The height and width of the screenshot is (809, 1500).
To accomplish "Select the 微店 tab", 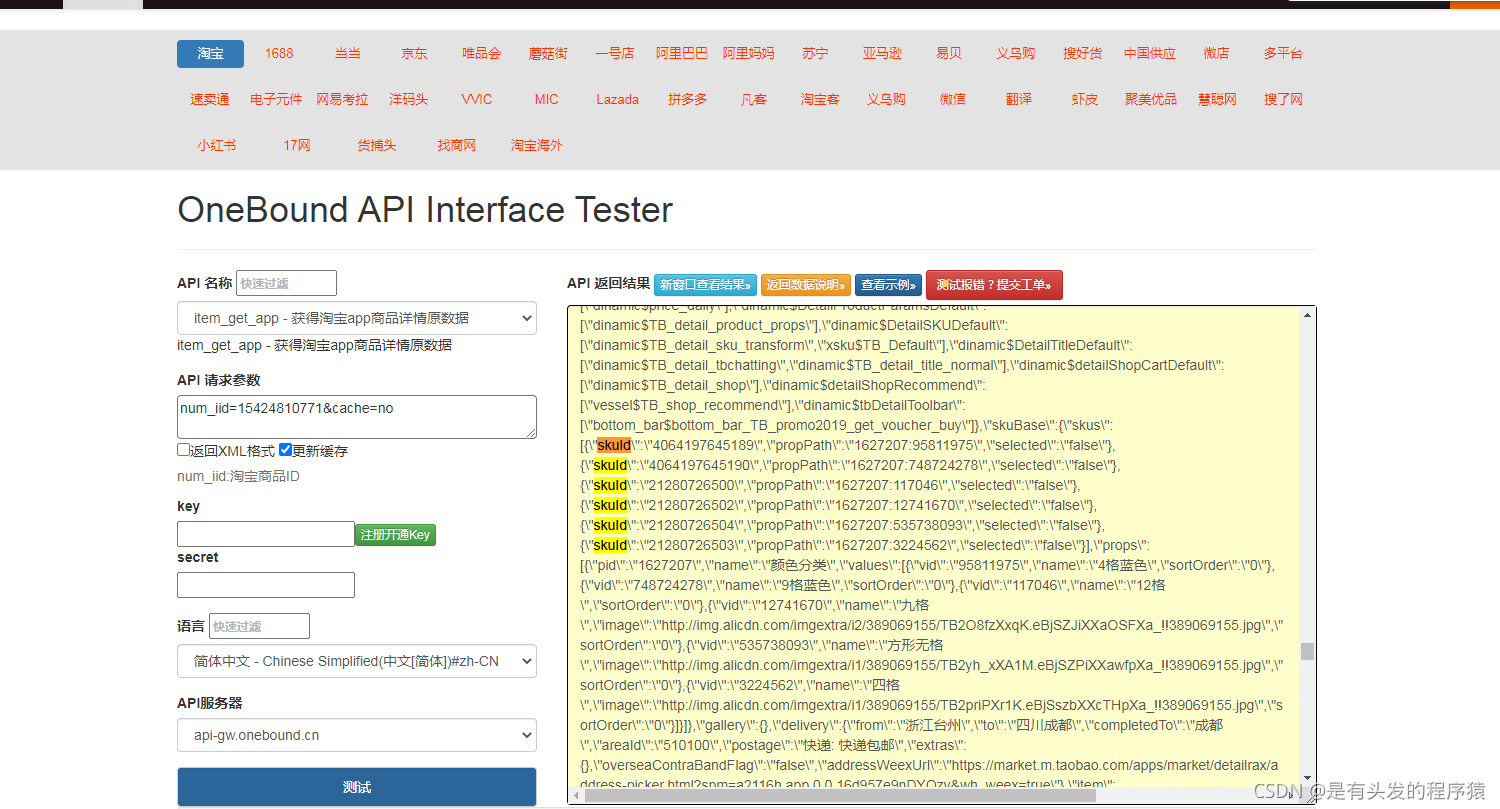I will (x=1216, y=54).
